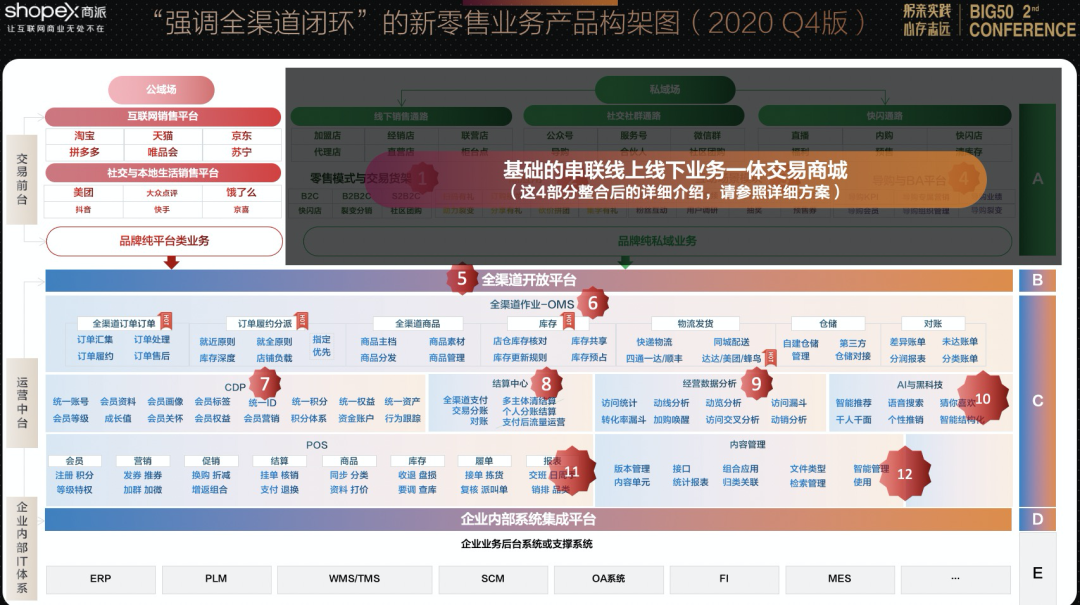Click the 就近原则 item

[217, 342]
